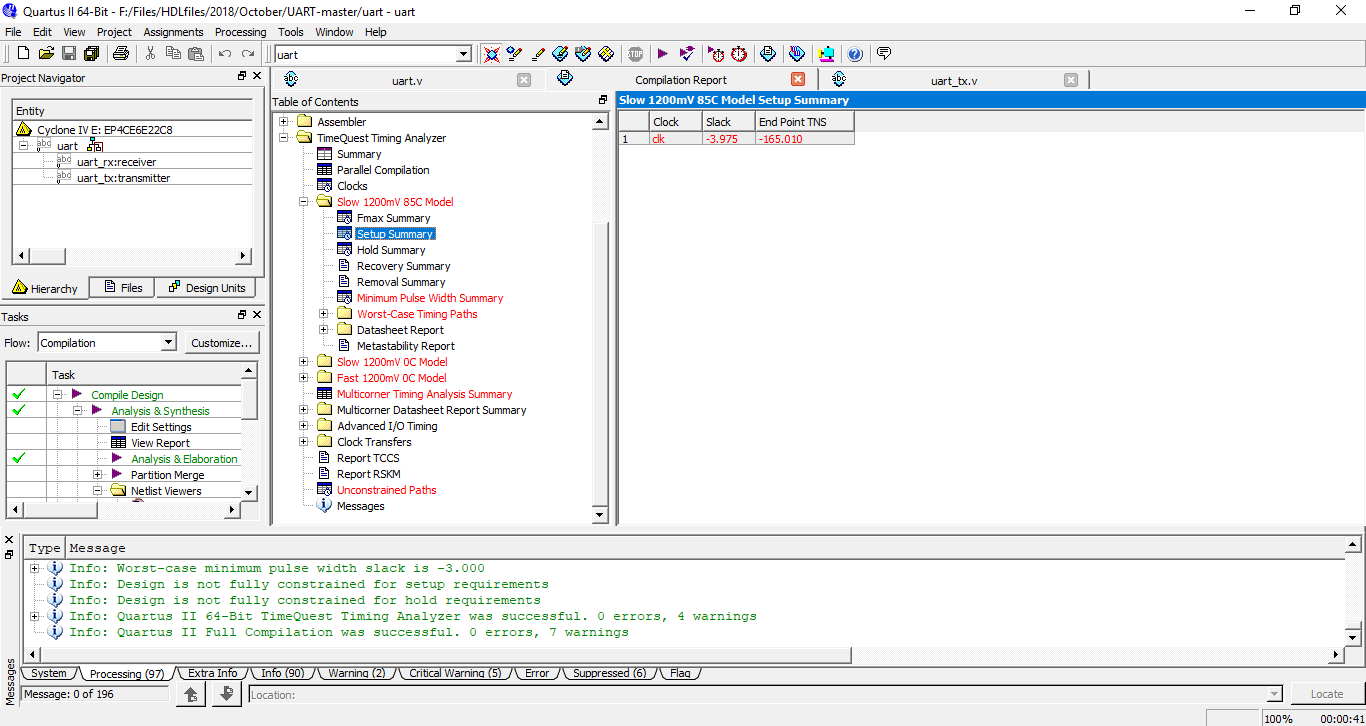1366x726 pixels.
Task: Open the Compilation Report toolbar icon
Action: click(x=767, y=54)
